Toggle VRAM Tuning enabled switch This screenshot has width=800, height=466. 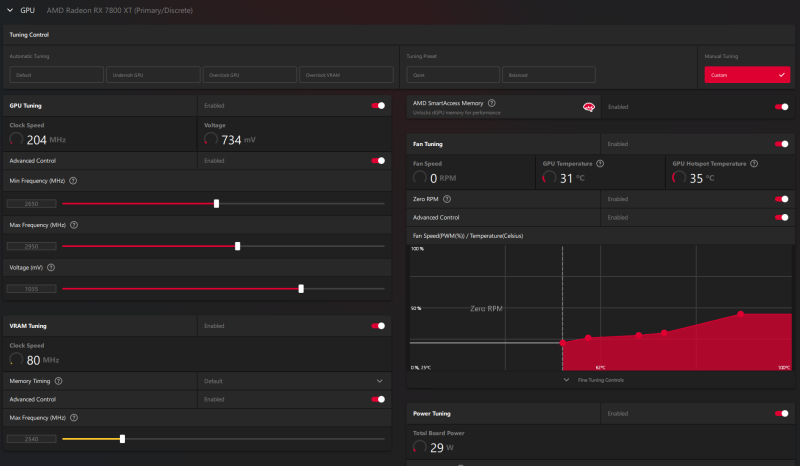click(378, 326)
